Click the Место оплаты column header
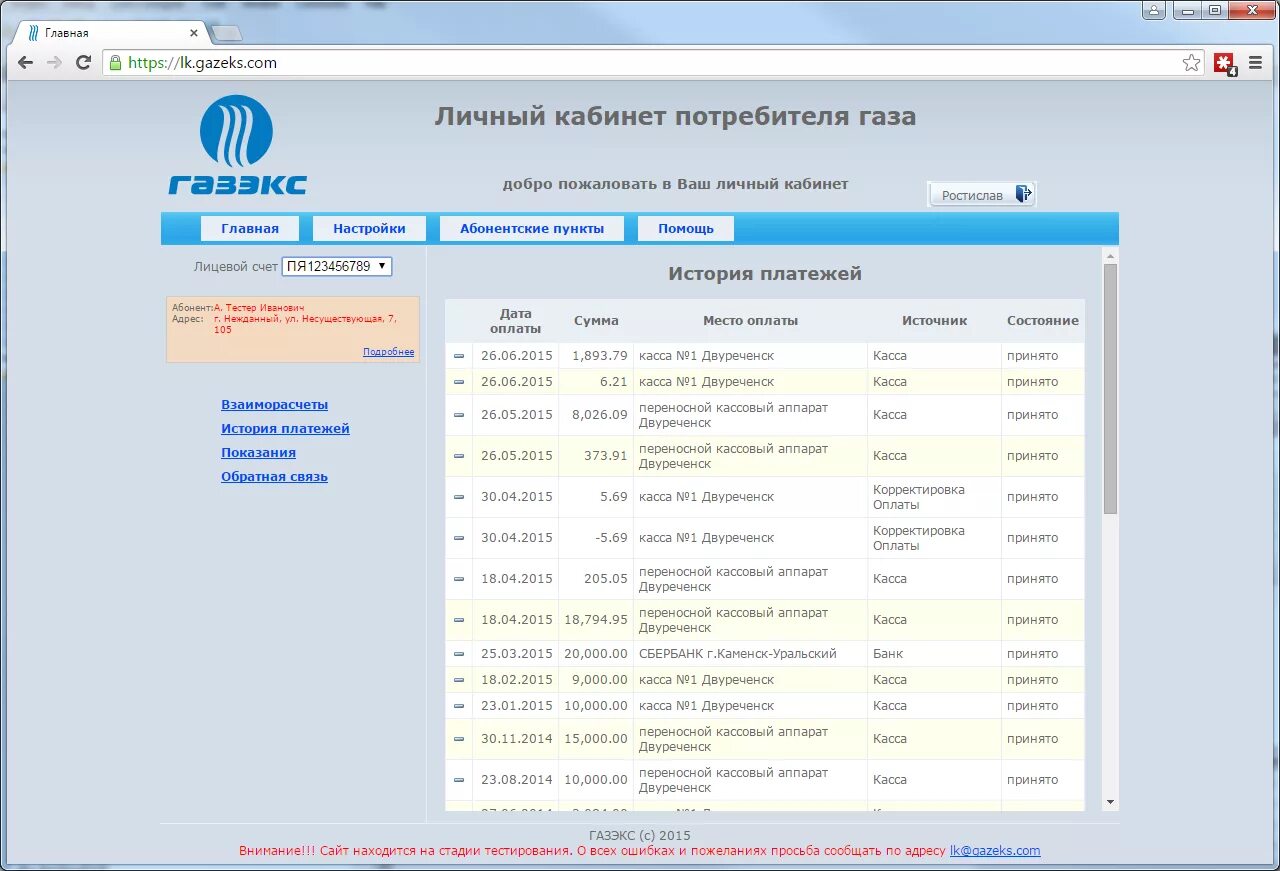This screenshot has height=871, width=1280. (750, 321)
